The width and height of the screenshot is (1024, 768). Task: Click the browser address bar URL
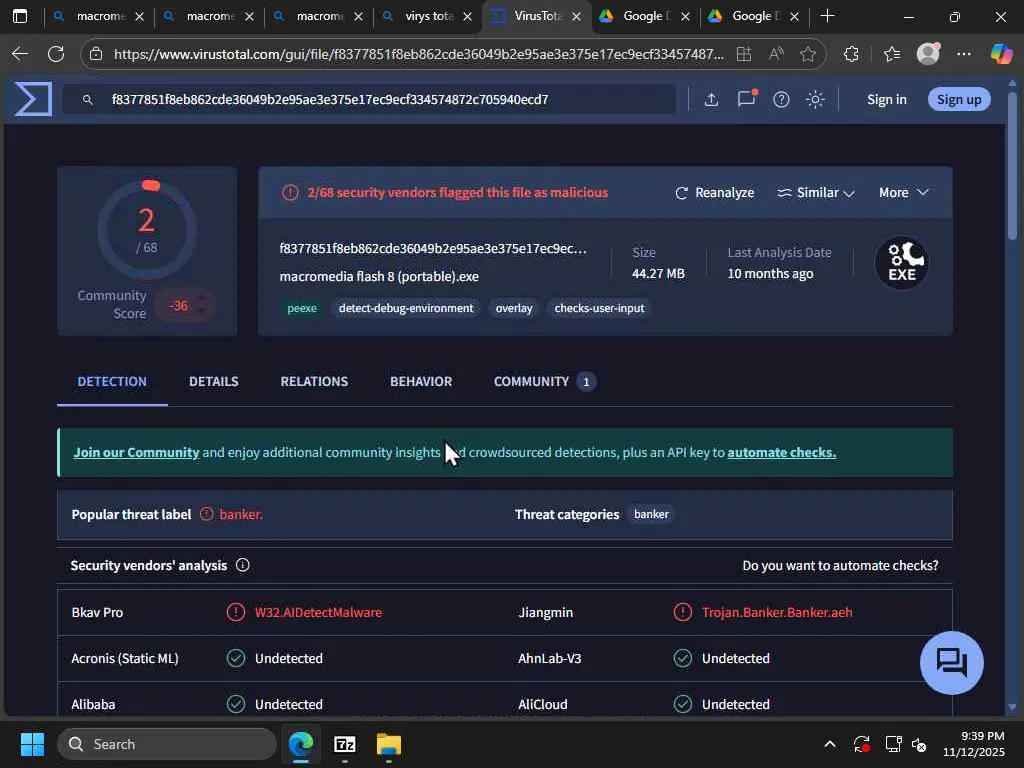pyautogui.click(x=418, y=54)
